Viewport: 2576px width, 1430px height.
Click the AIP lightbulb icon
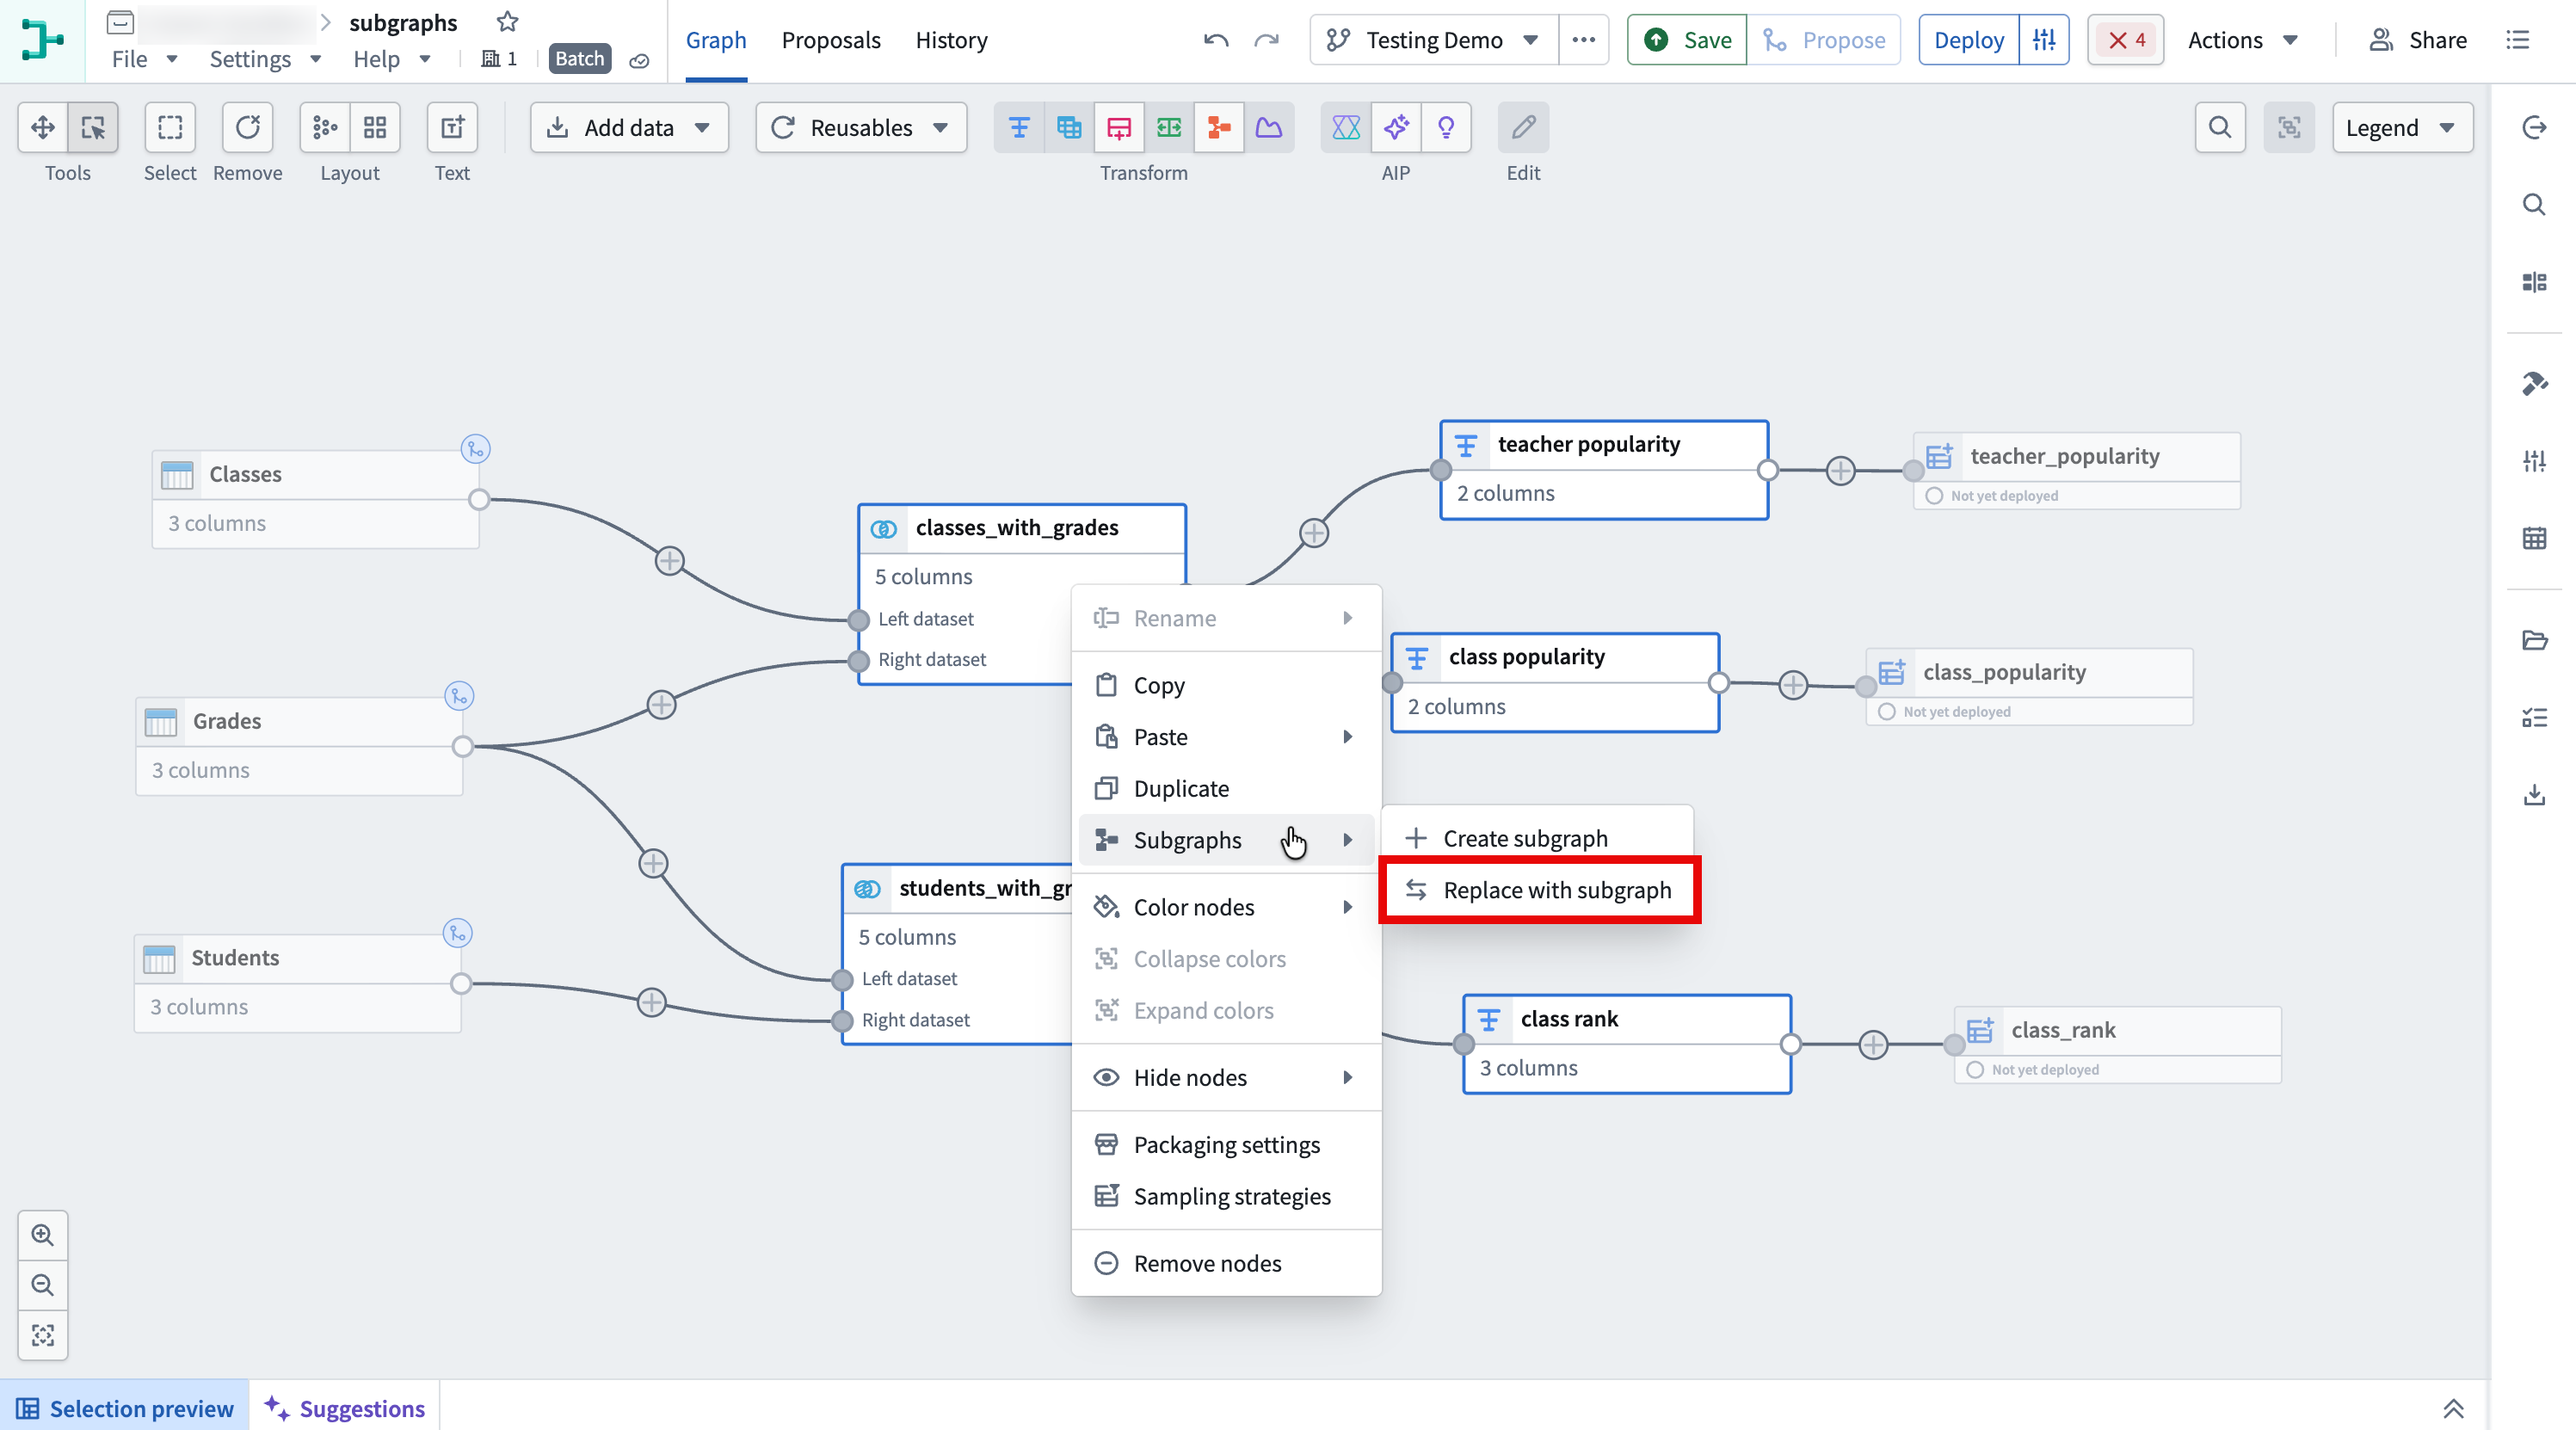point(1446,127)
